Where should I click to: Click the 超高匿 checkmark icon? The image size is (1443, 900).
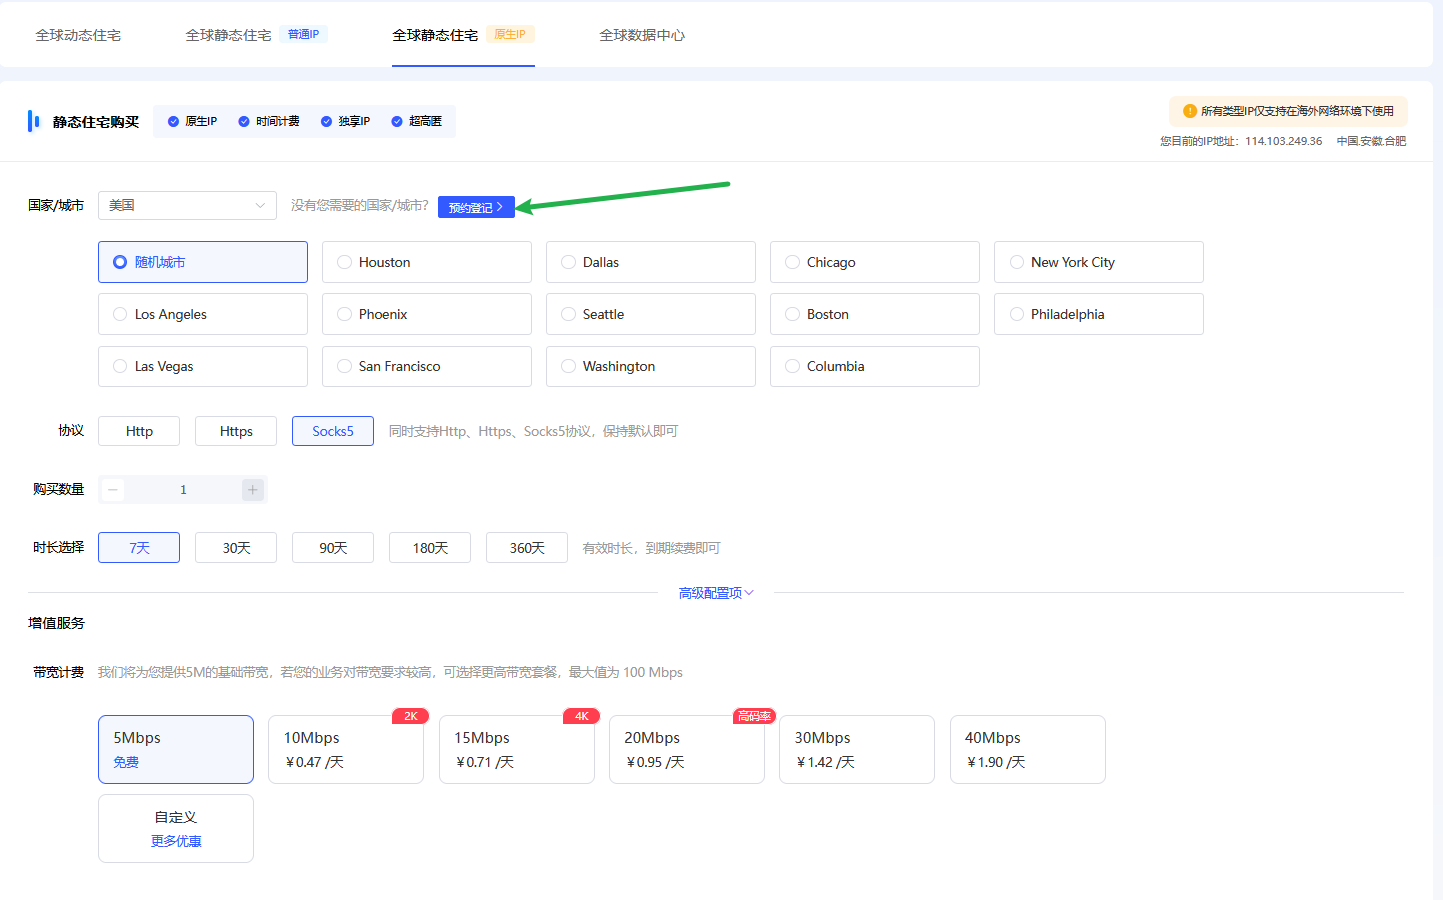(397, 121)
